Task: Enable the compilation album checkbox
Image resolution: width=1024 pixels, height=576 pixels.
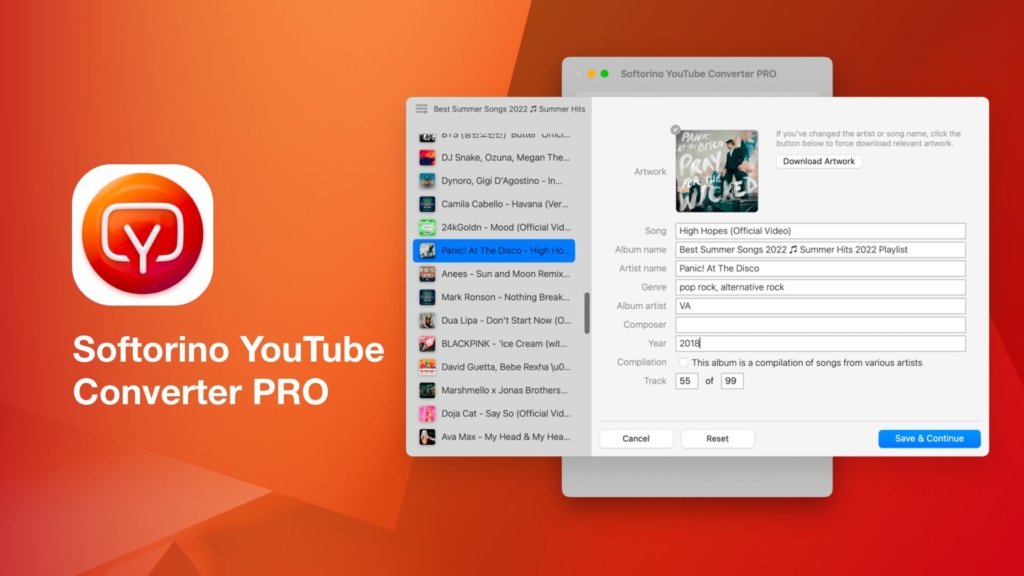Action: [x=683, y=362]
